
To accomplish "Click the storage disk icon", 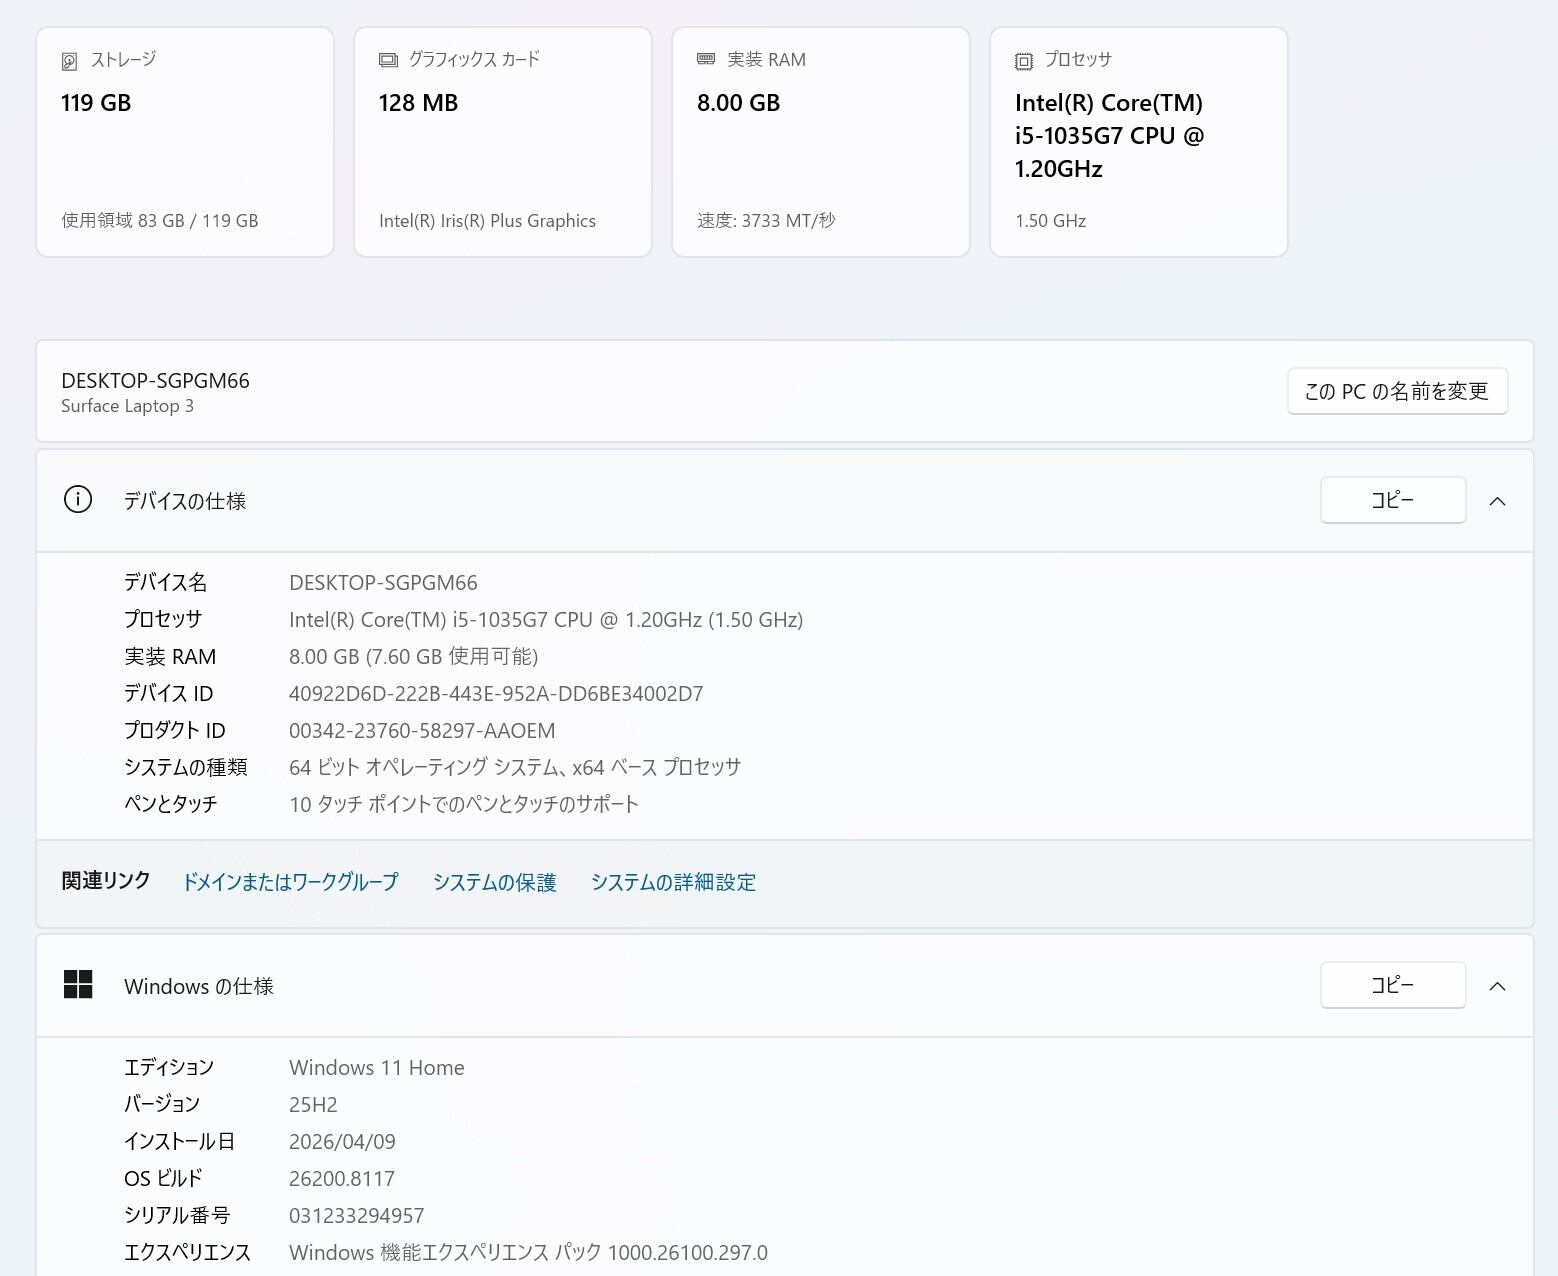I will [x=69, y=61].
